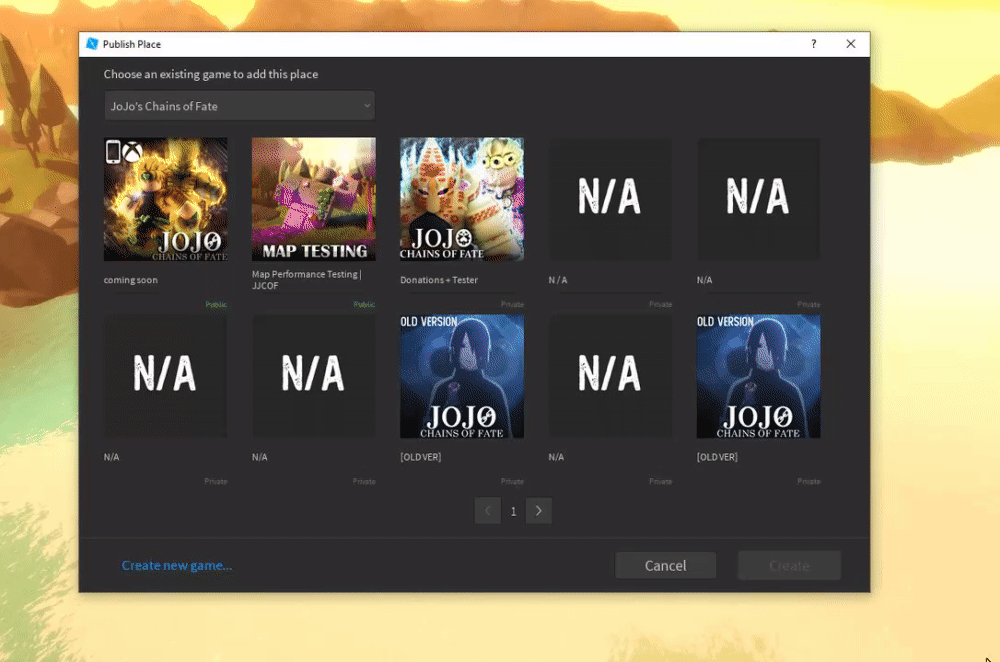Click the Roblox Studio icon in the title bar

[92, 43]
